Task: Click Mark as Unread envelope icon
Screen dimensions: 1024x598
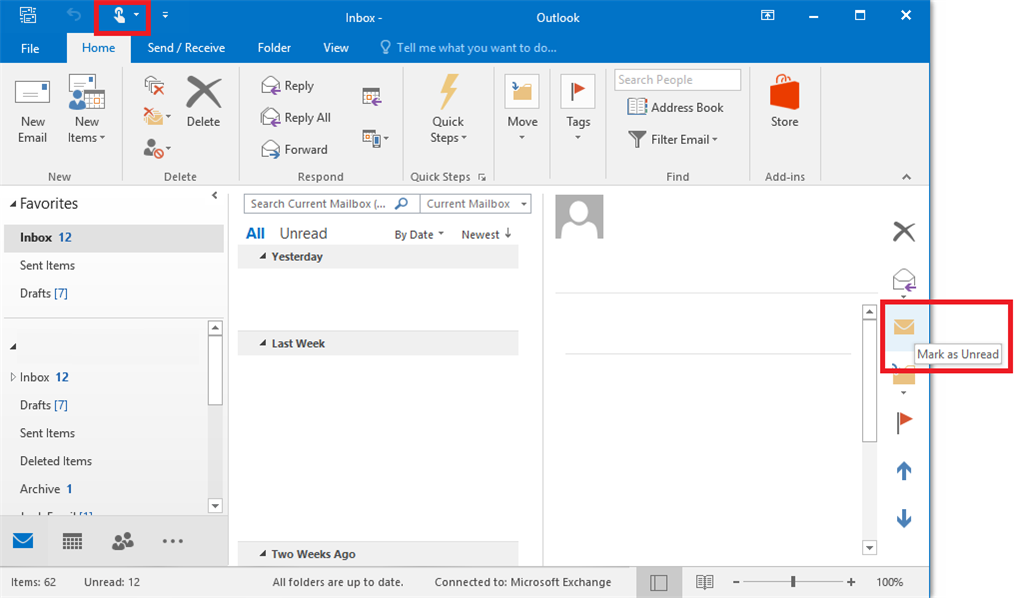Action: pyautogui.click(x=904, y=326)
